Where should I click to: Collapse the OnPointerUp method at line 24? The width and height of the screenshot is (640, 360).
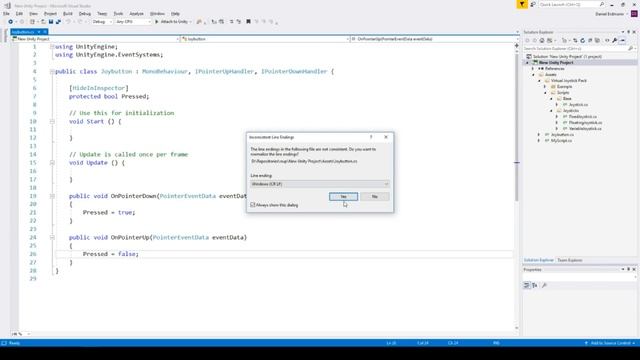click(52, 237)
